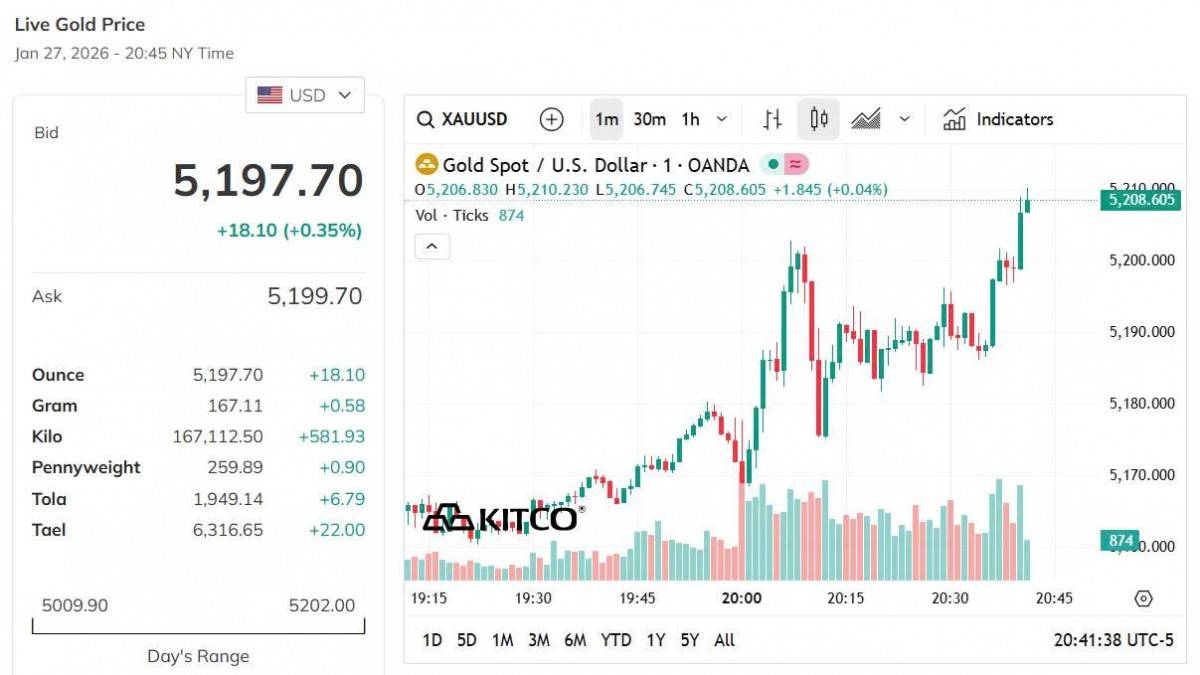The image size is (1200, 675).
Task: Select the candlestick chart style icon
Action: point(819,120)
